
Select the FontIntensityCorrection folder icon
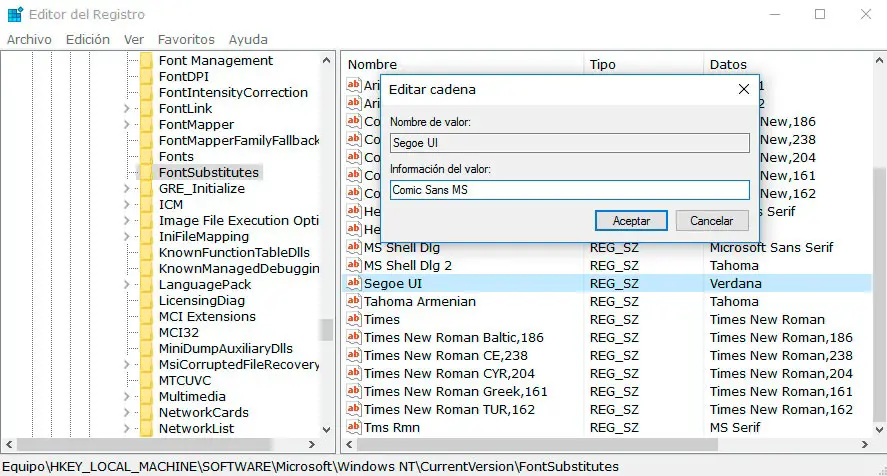tap(146, 92)
